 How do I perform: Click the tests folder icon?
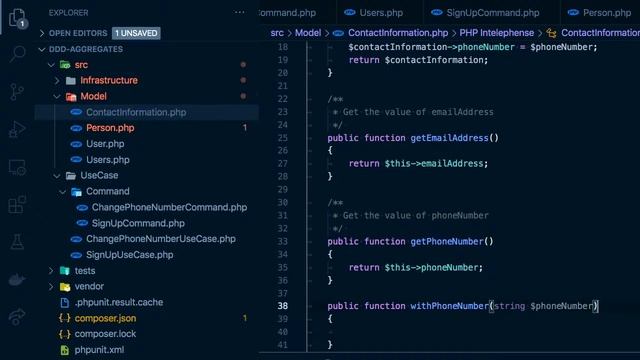point(65,271)
